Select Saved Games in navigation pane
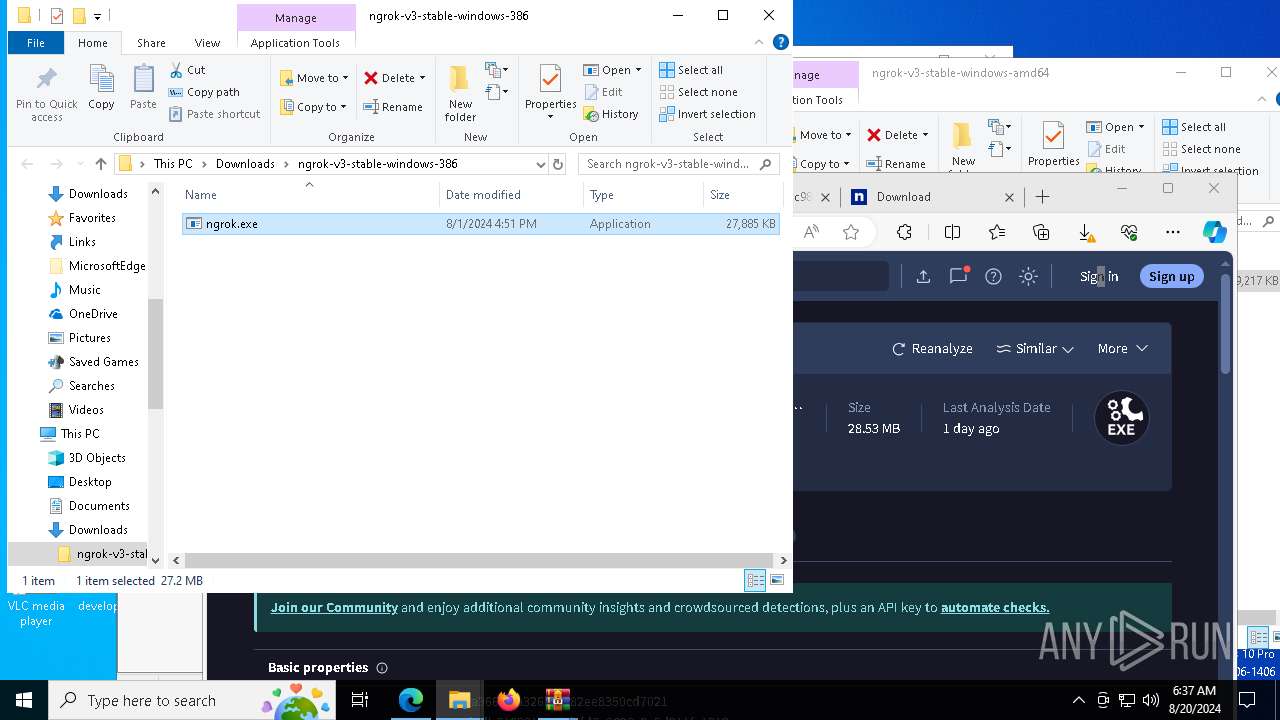The height and width of the screenshot is (720, 1280). point(103,362)
